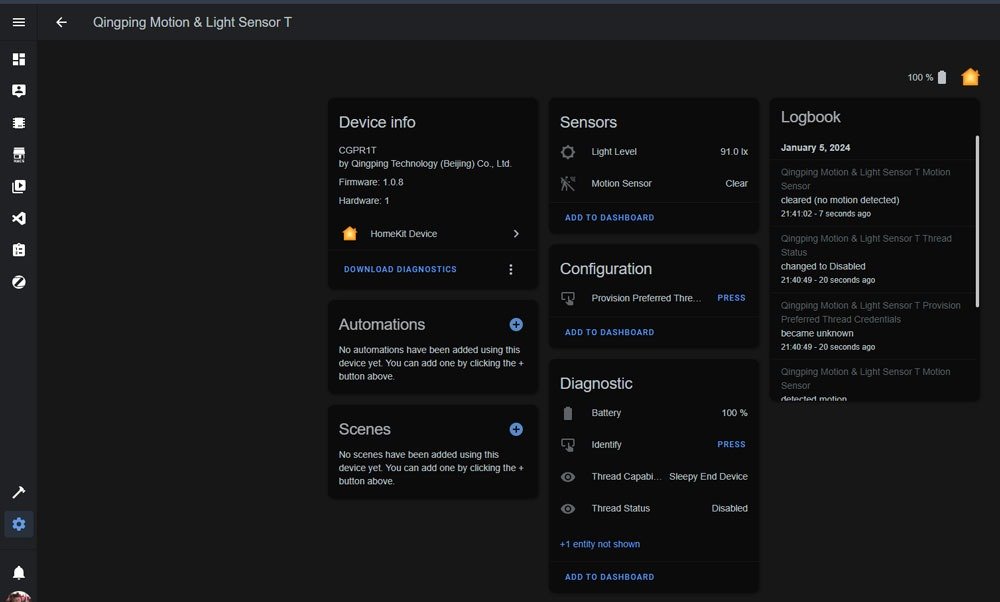Open Developer tools hammer icon
Viewport: 1000px width, 602px height.
[19, 492]
